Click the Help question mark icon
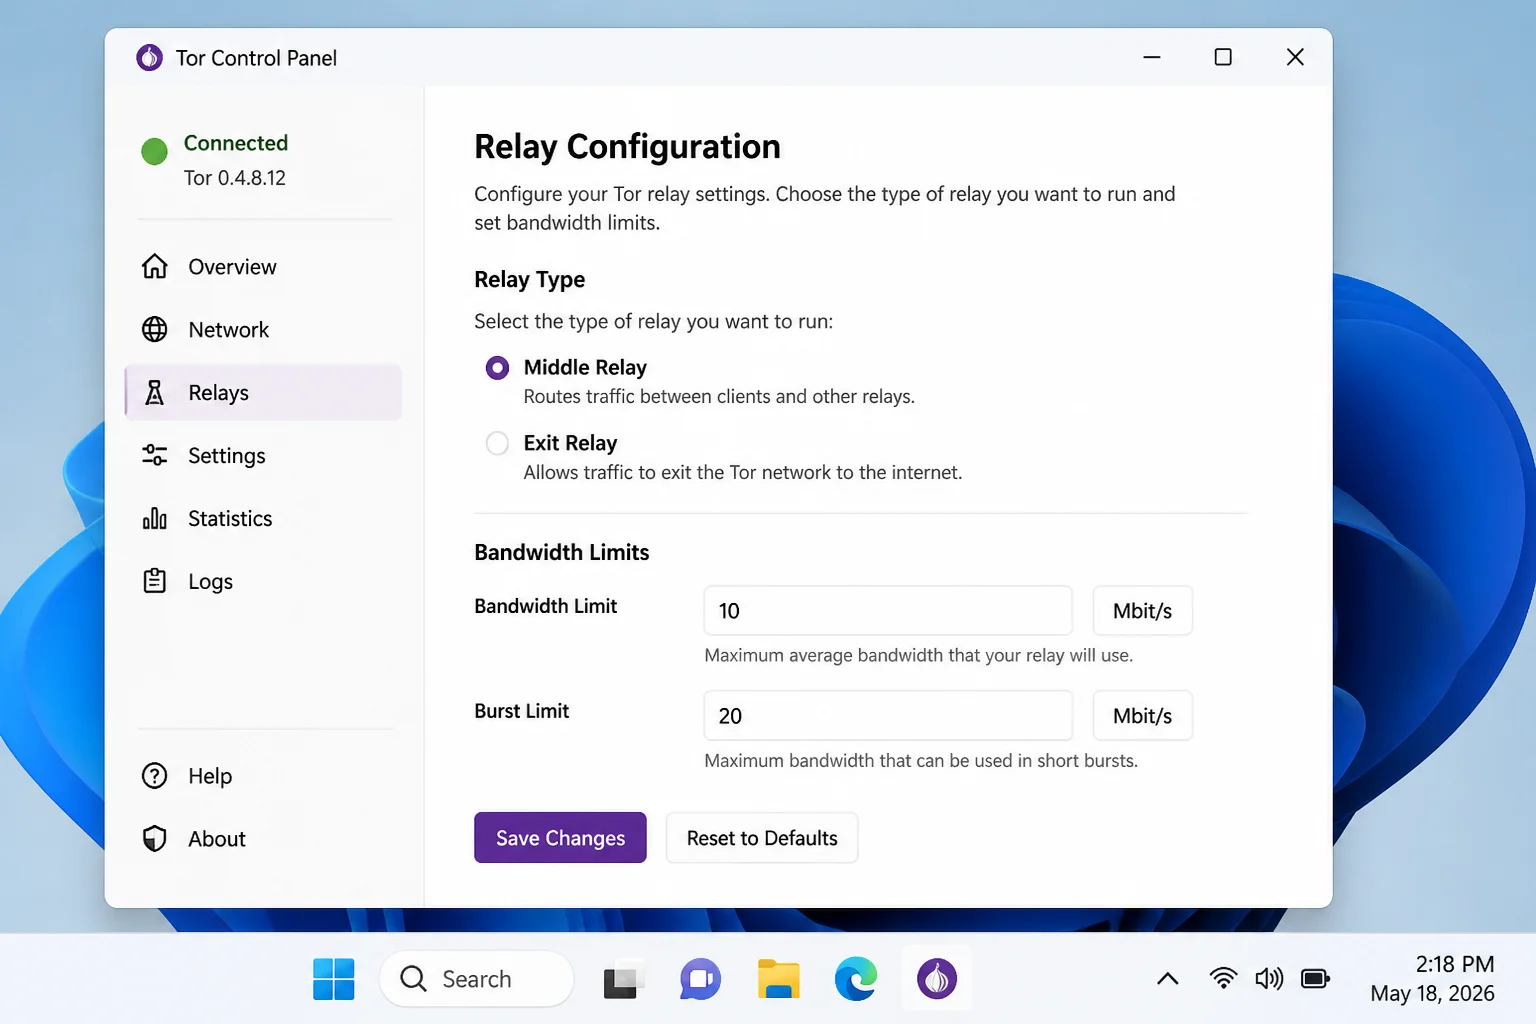The width and height of the screenshot is (1536, 1024). (x=155, y=776)
